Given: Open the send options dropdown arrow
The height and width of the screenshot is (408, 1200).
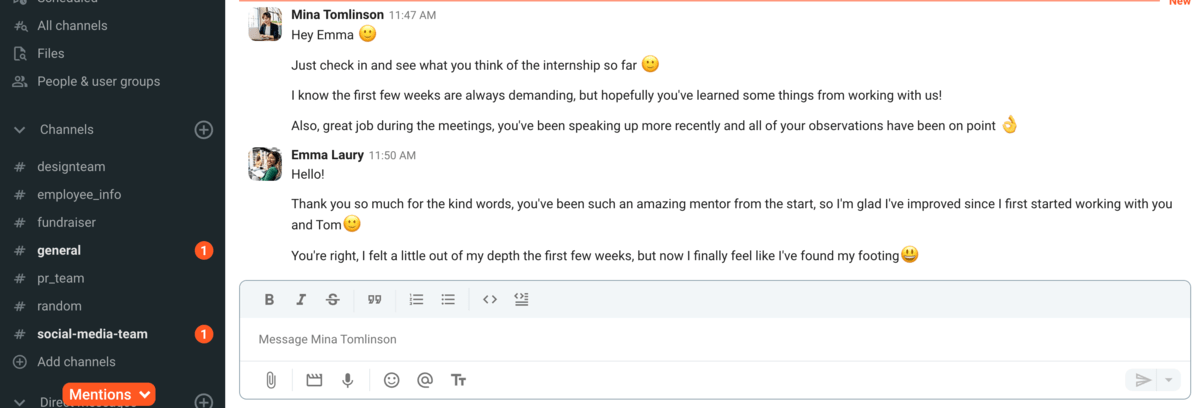Looking at the screenshot, I should [x=1170, y=380].
